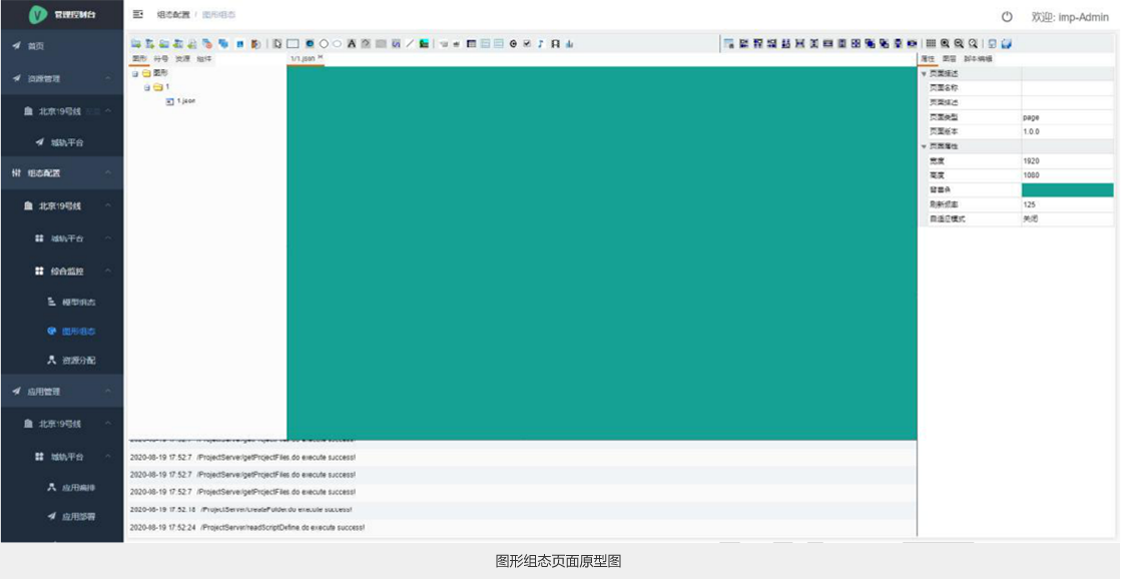Insert the checkbox component from toolbar
Screen dimensions: 1121x579
point(527,44)
